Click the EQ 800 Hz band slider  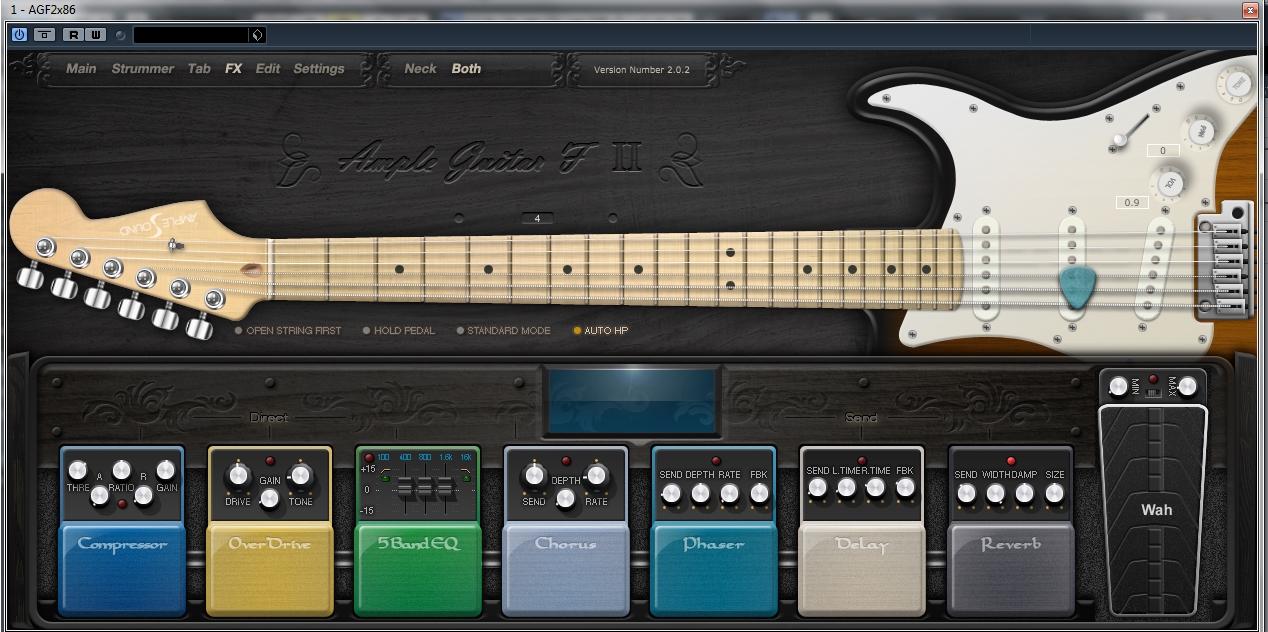tap(423, 487)
